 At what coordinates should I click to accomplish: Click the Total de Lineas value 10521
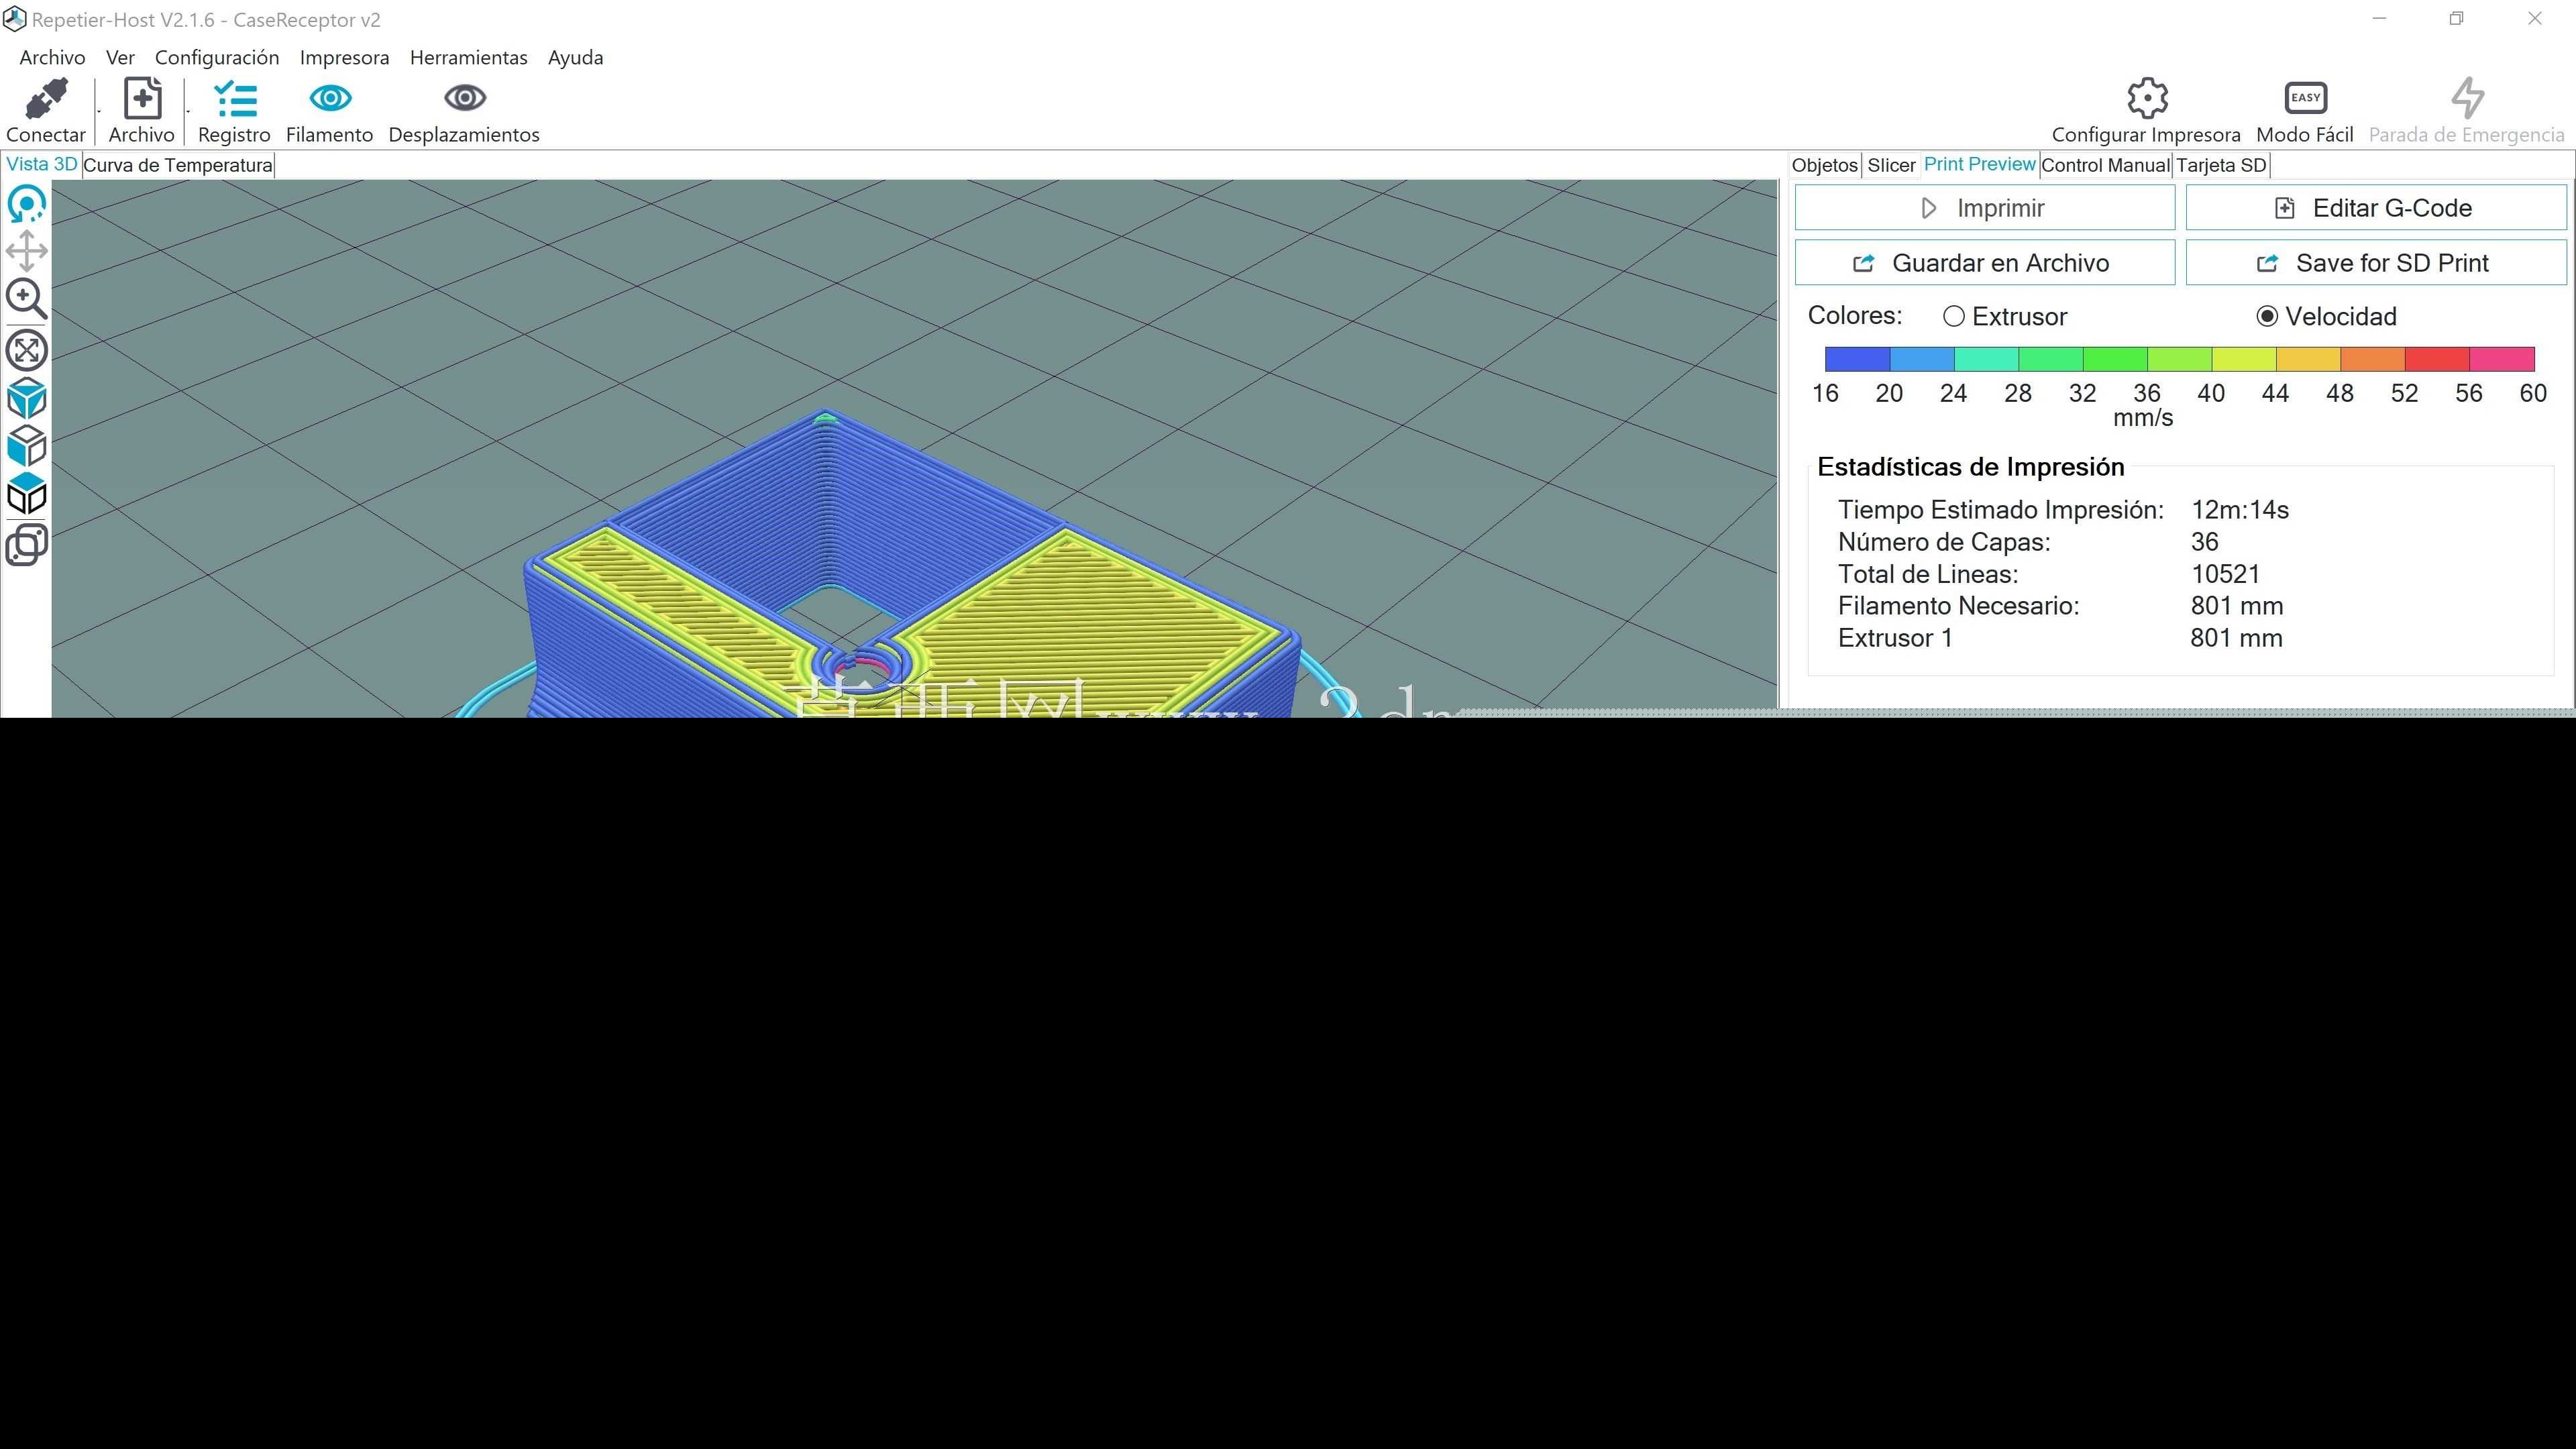click(2225, 574)
